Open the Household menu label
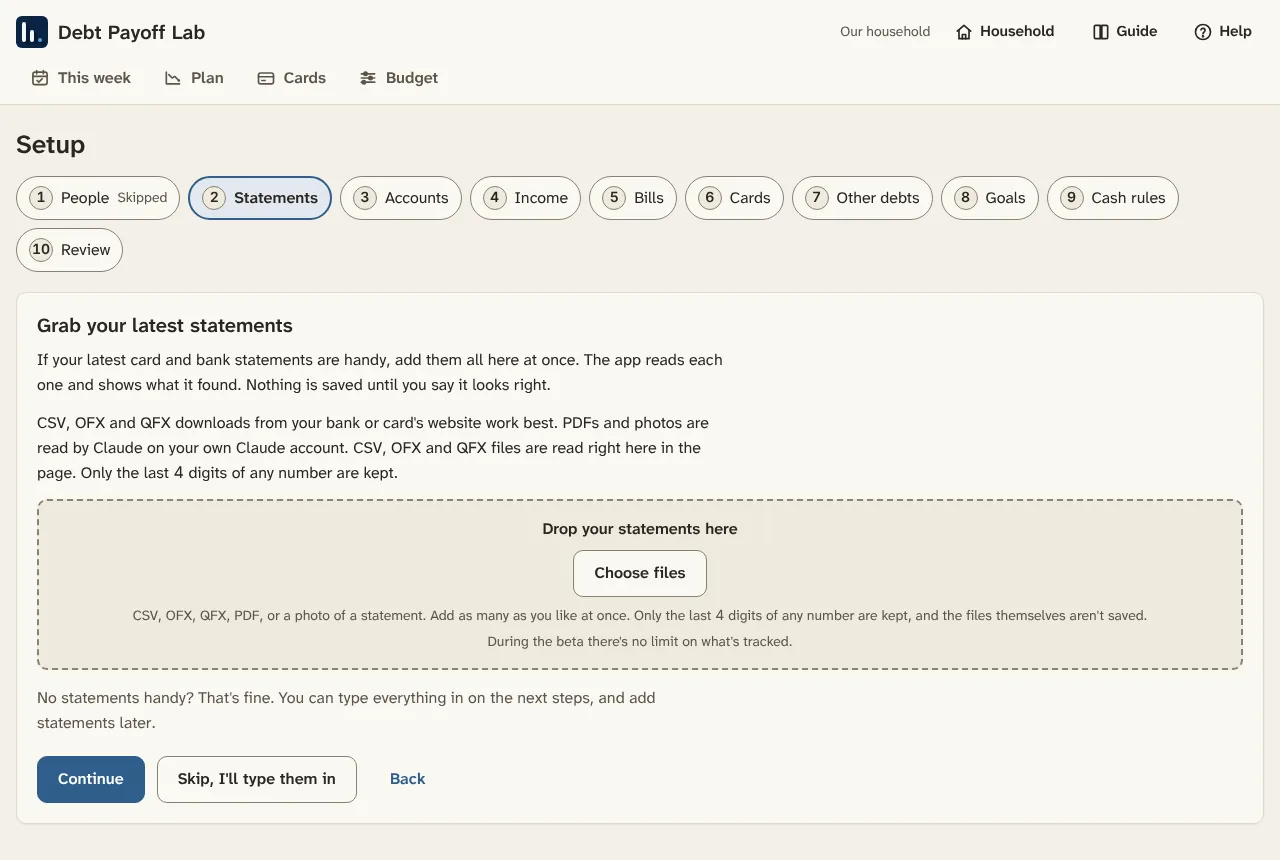The width and height of the screenshot is (1280, 860). click(x=1017, y=32)
